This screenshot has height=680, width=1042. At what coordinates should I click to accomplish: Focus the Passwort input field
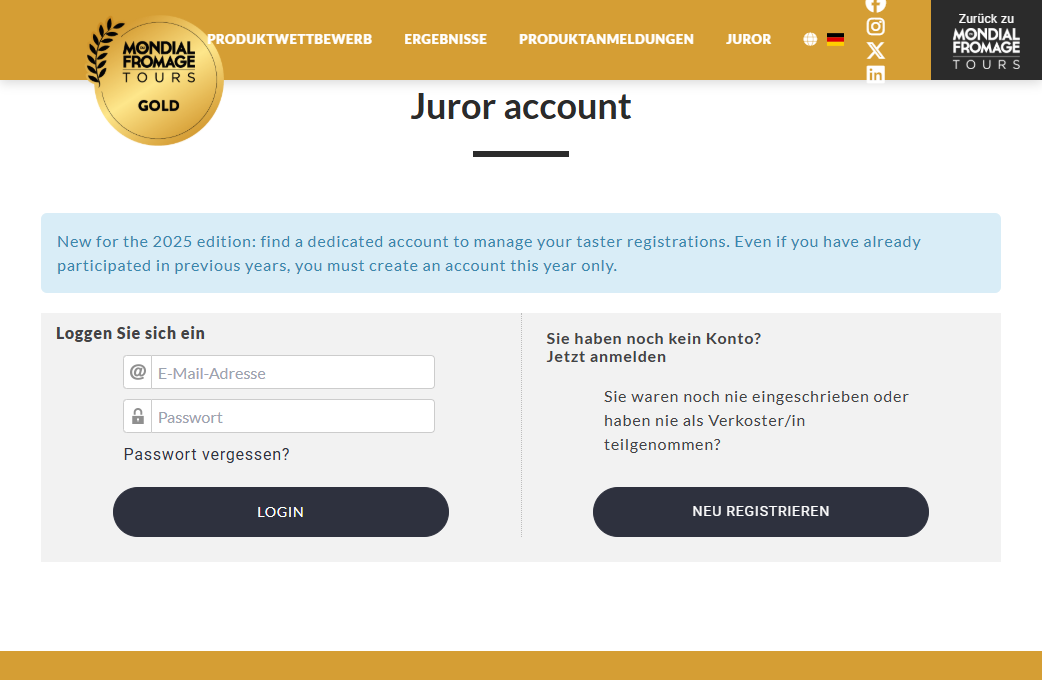point(293,416)
